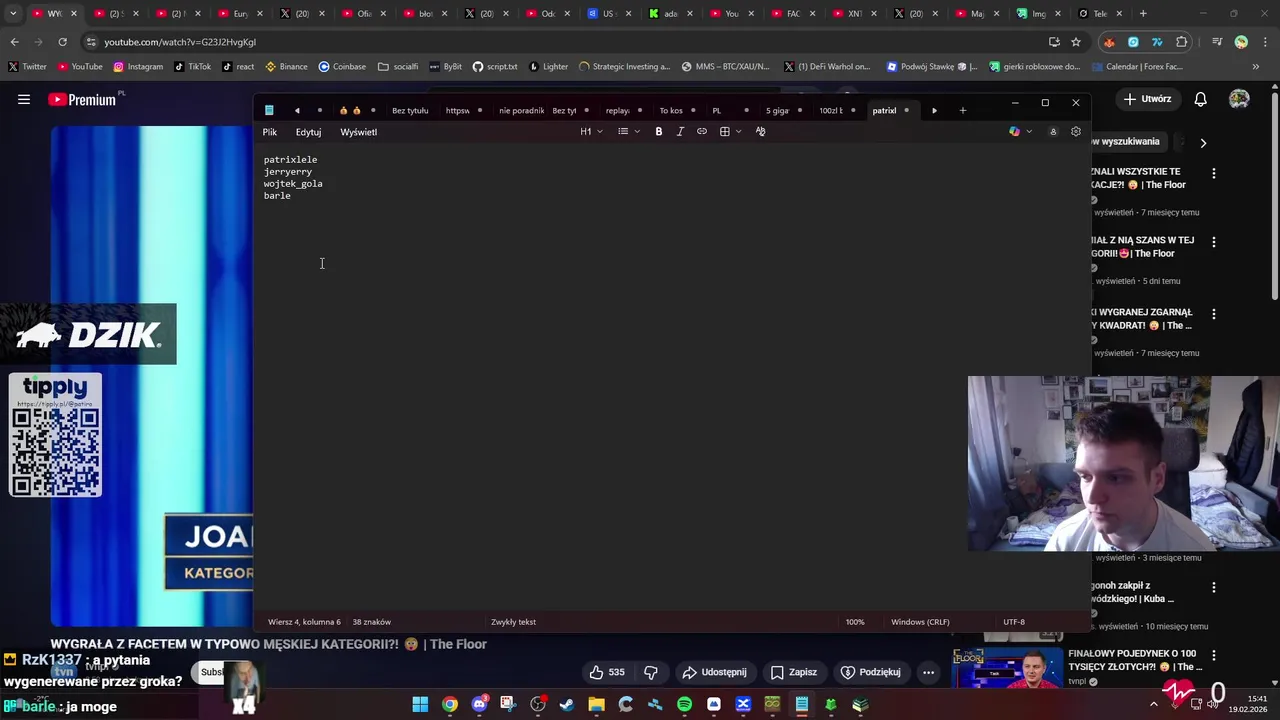Open line ending Windows (CRLF) selector
The width and height of the screenshot is (1280, 720).
pyautogui.click(x=920, y=622)
